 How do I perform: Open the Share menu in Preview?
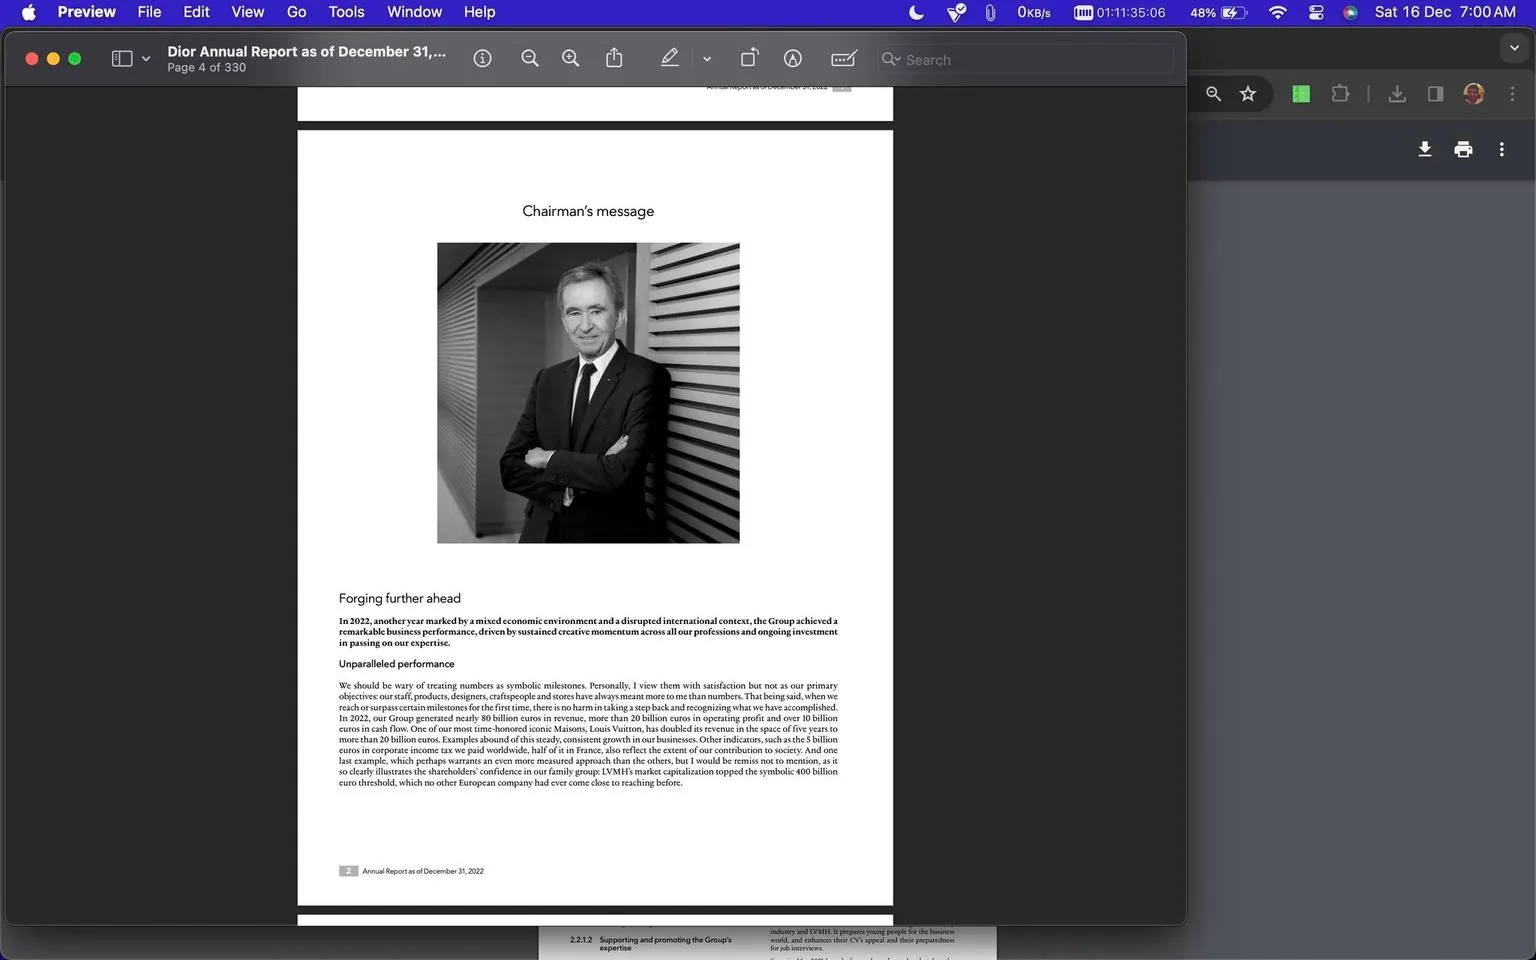(614, 58)
